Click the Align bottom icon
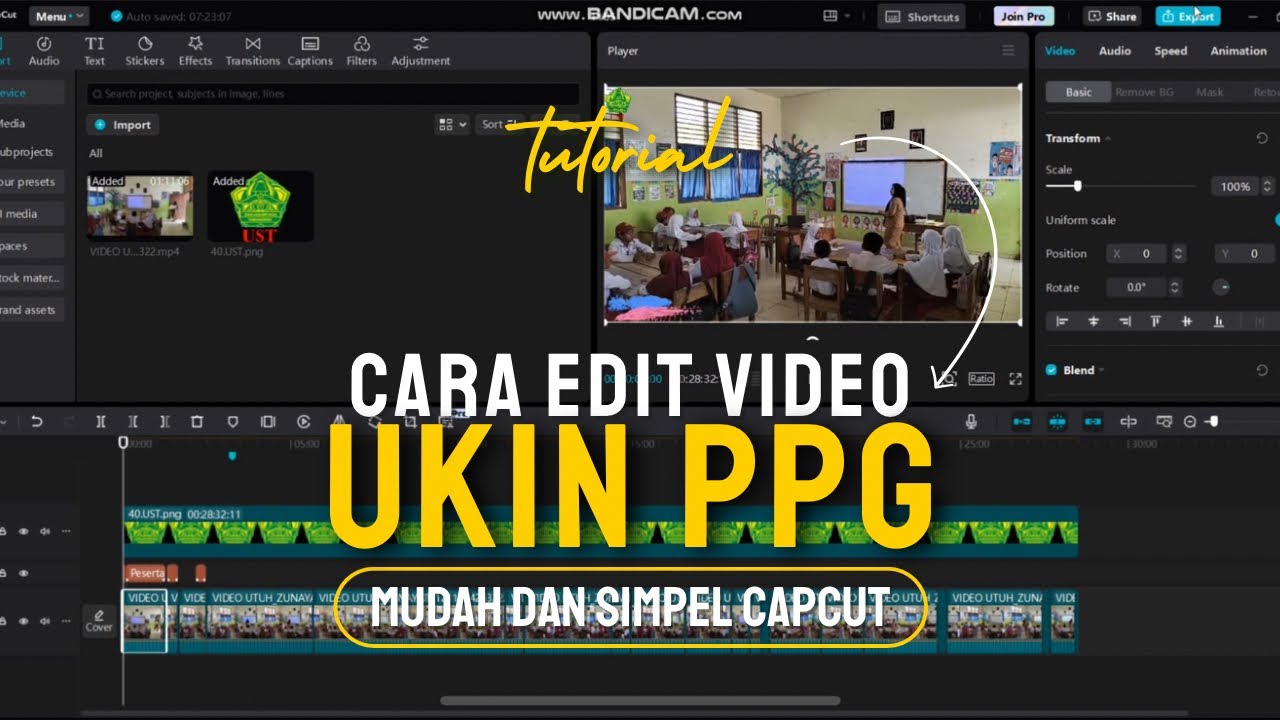Viewport: 1280px width, 720px height. tap(1218, 321)
